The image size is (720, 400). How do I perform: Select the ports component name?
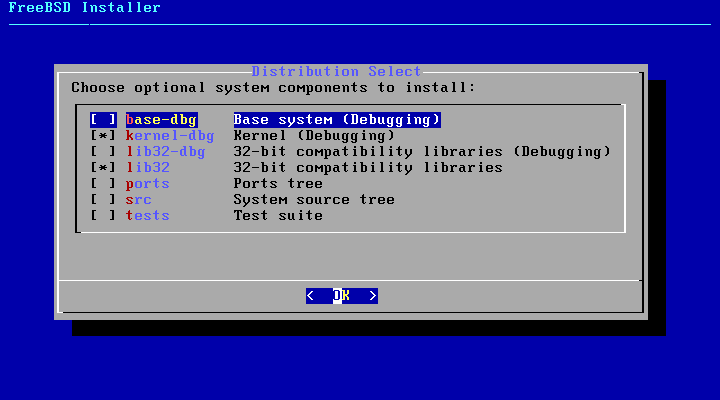click(x=147, y=184)
